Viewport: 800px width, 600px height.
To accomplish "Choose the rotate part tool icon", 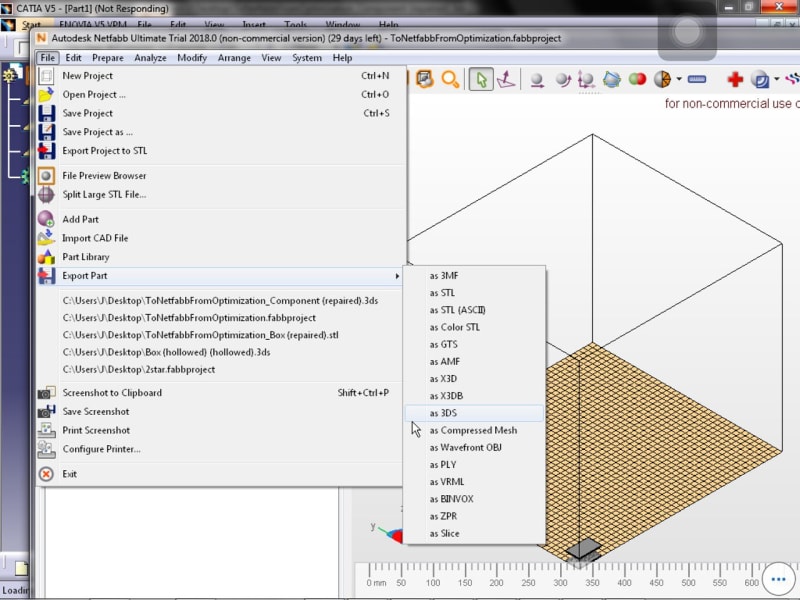I will (562, 80).
